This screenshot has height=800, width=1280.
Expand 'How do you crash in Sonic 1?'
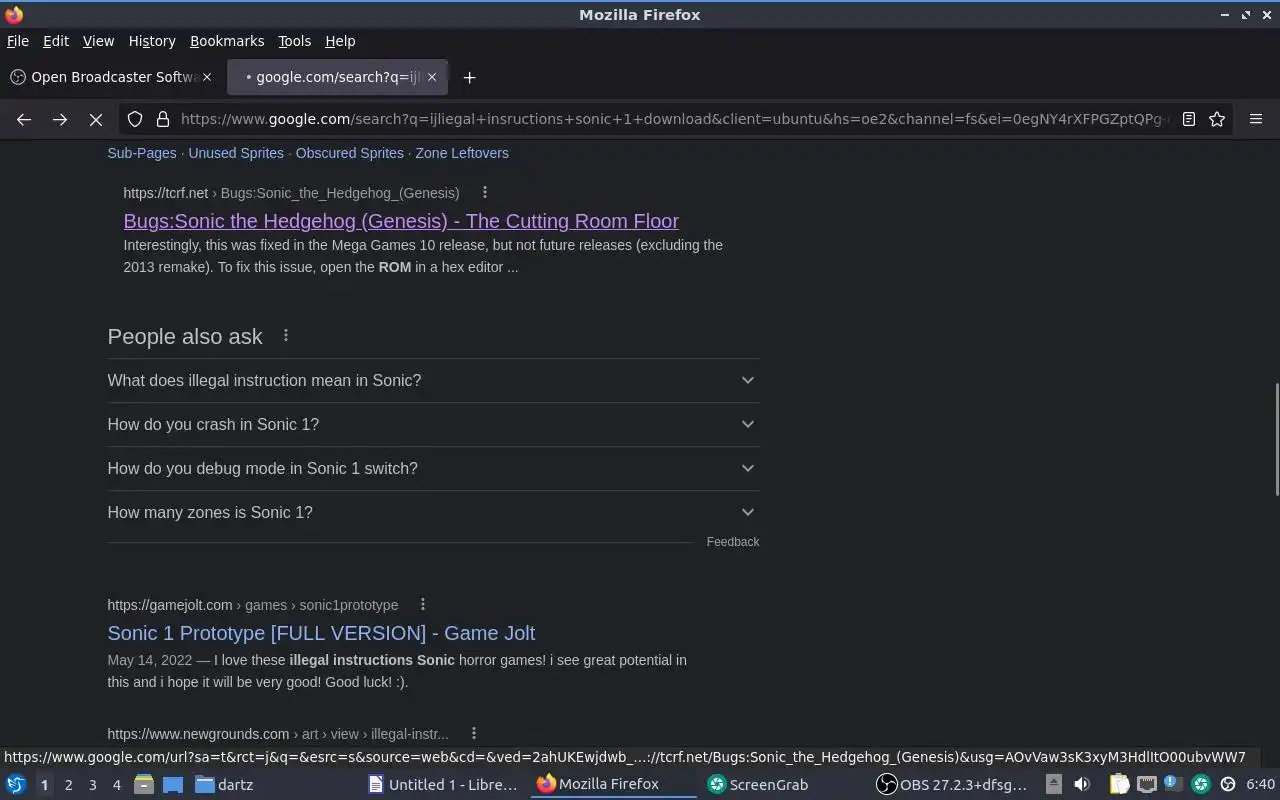[433, 424]
